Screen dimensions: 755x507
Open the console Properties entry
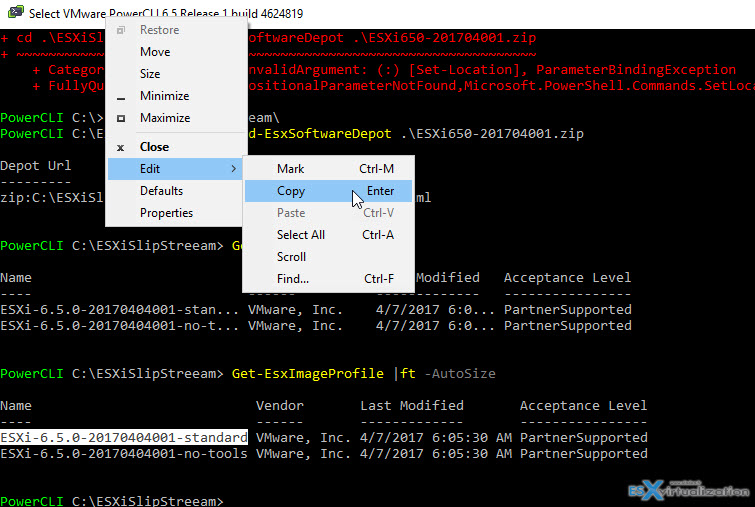click(x=166, y=213)
